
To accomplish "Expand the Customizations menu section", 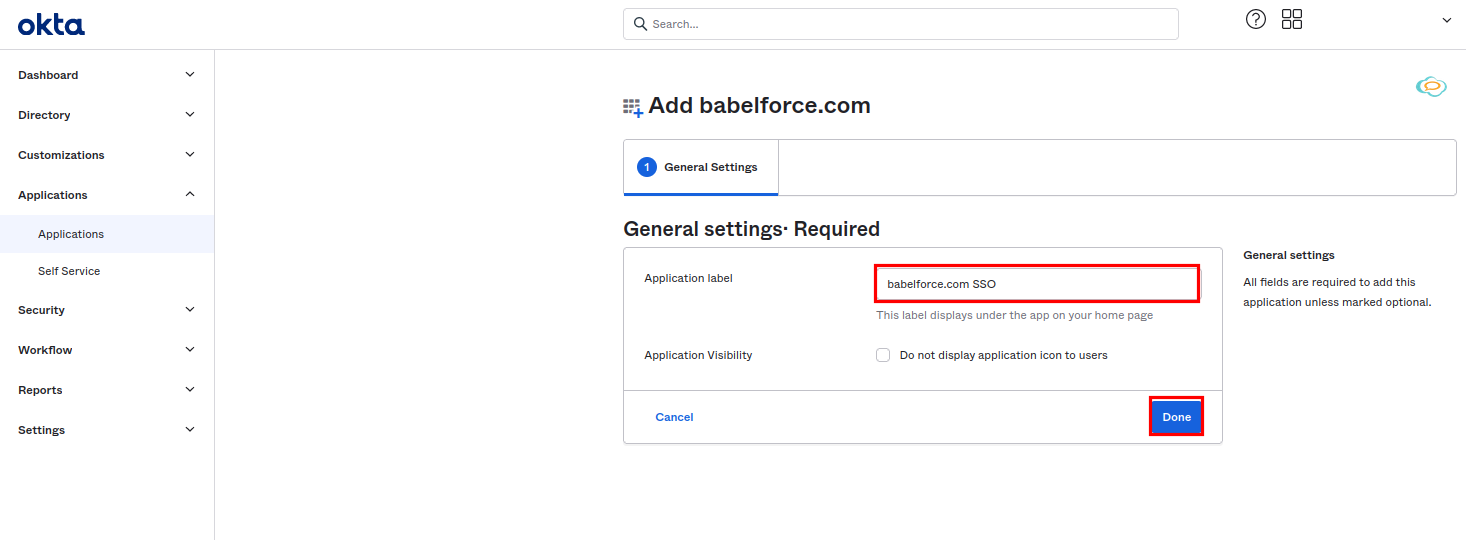I will pos(107,155).
